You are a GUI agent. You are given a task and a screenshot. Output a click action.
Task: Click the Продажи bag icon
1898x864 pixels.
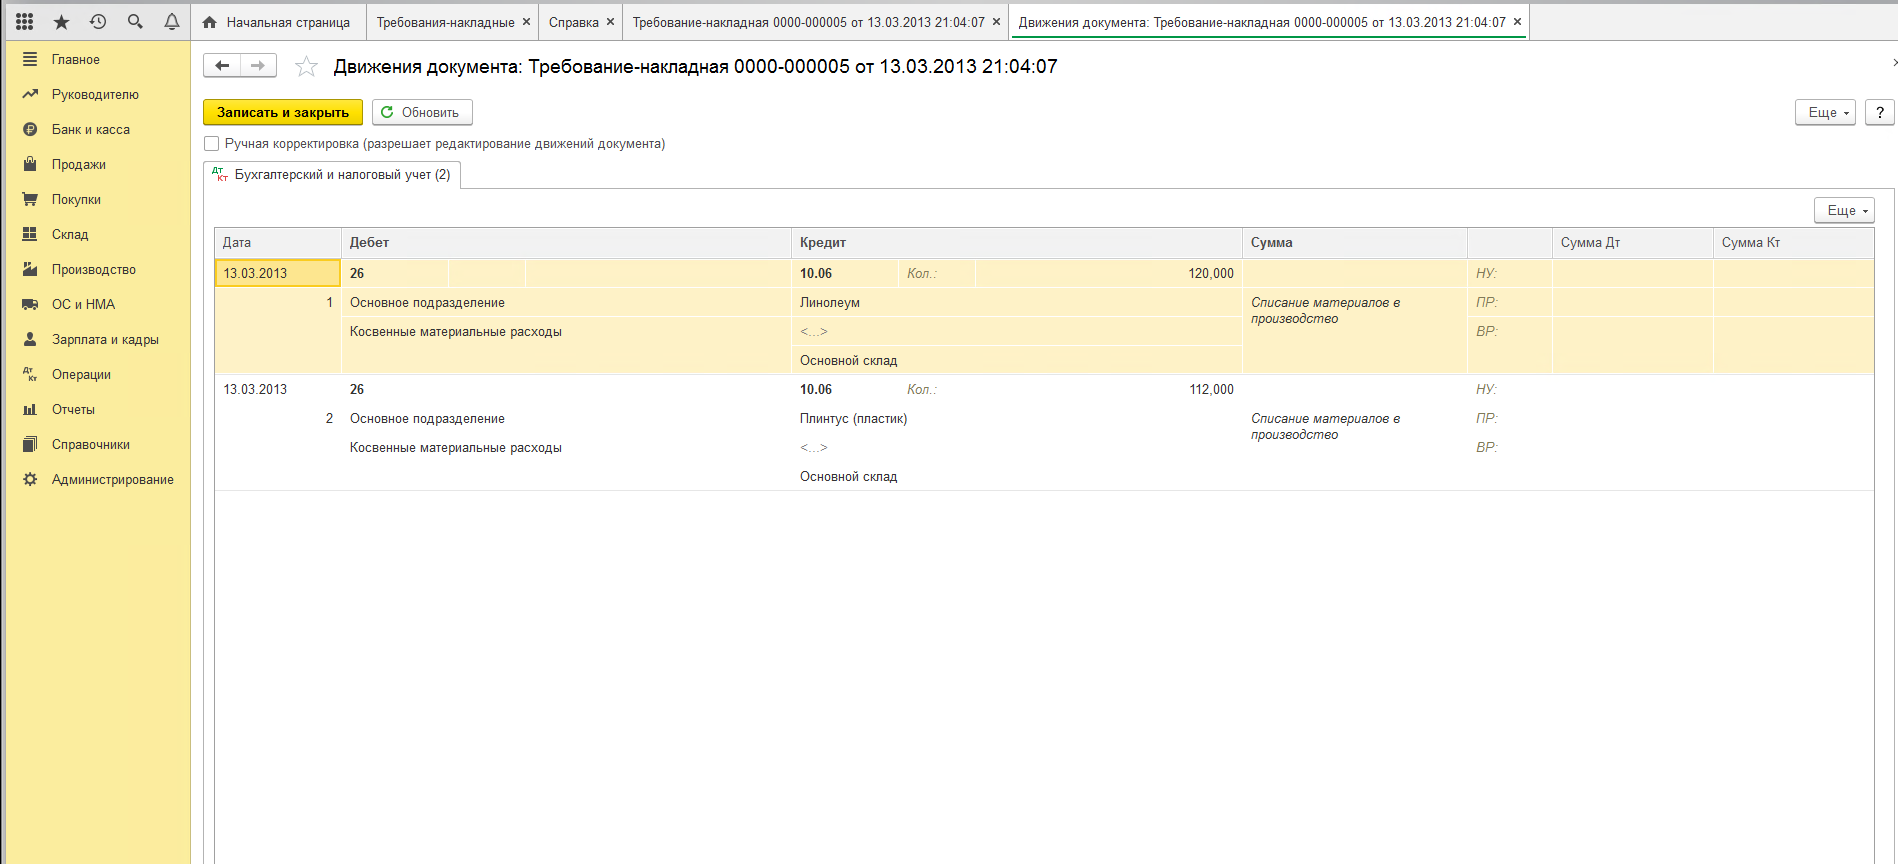tap(30, 164)
